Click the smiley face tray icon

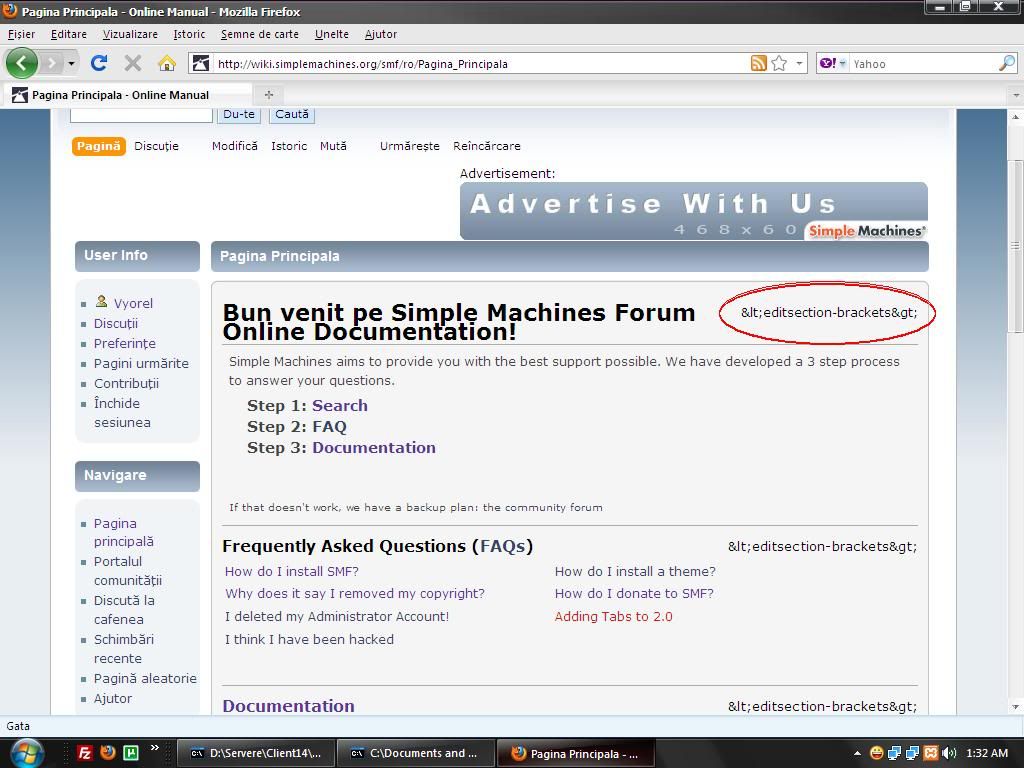pos(877,753)
